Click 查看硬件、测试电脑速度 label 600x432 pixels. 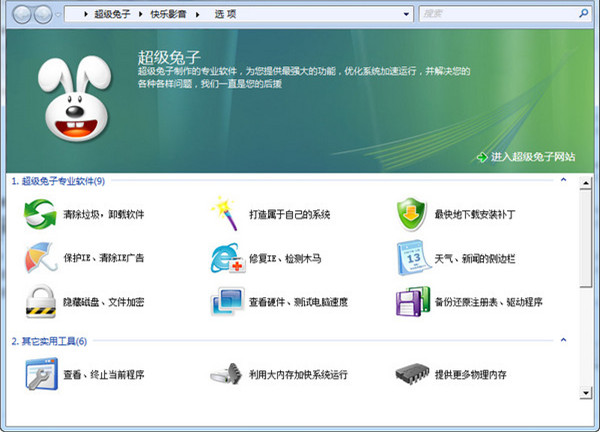click(x=298, y=302)
